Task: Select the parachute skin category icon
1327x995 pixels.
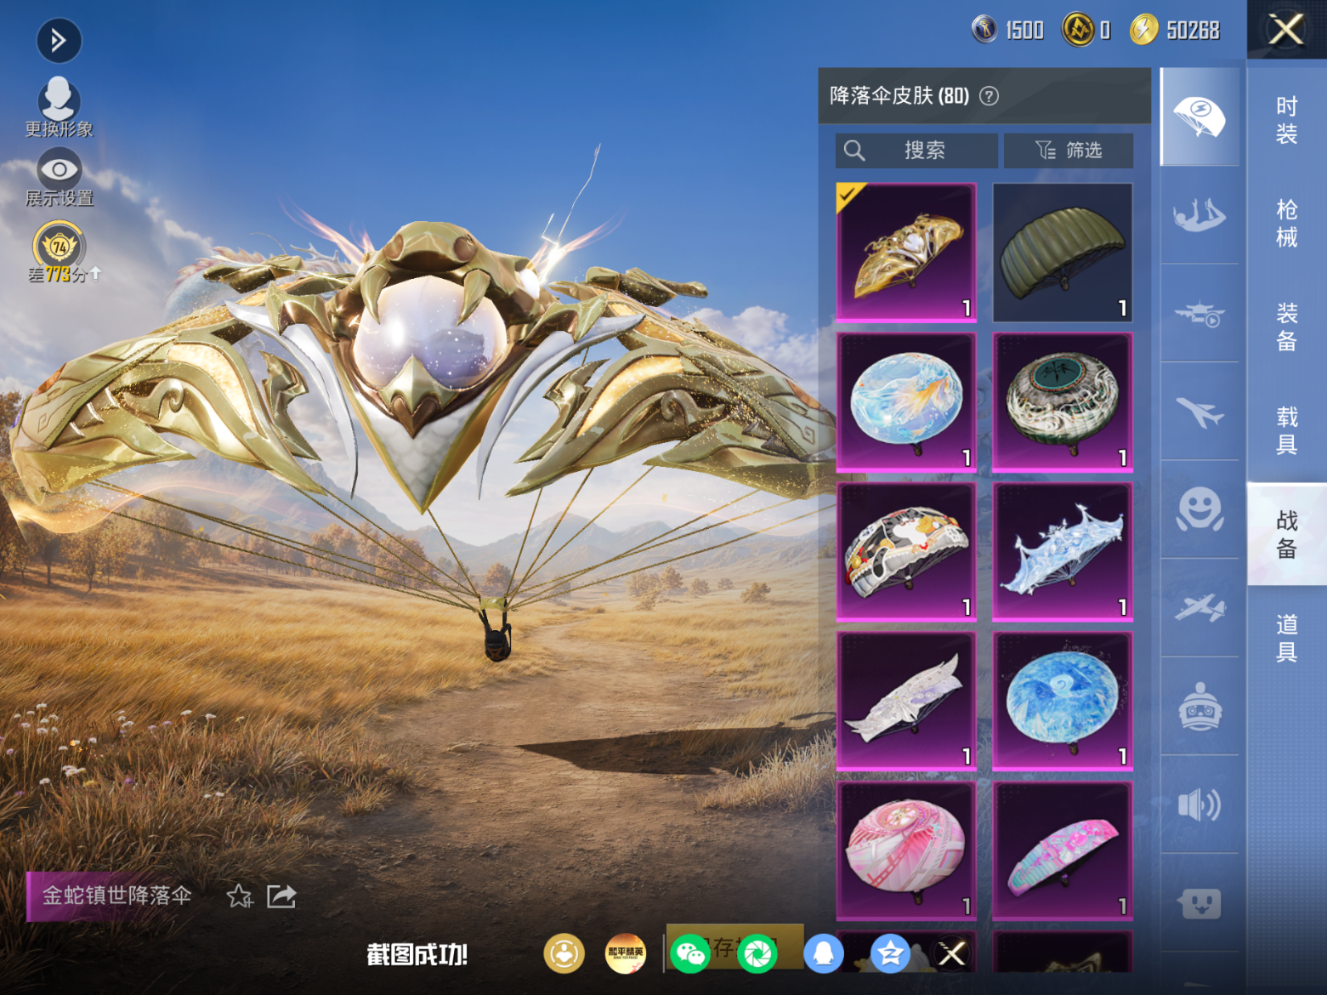Action: (x=1200, y=117)
